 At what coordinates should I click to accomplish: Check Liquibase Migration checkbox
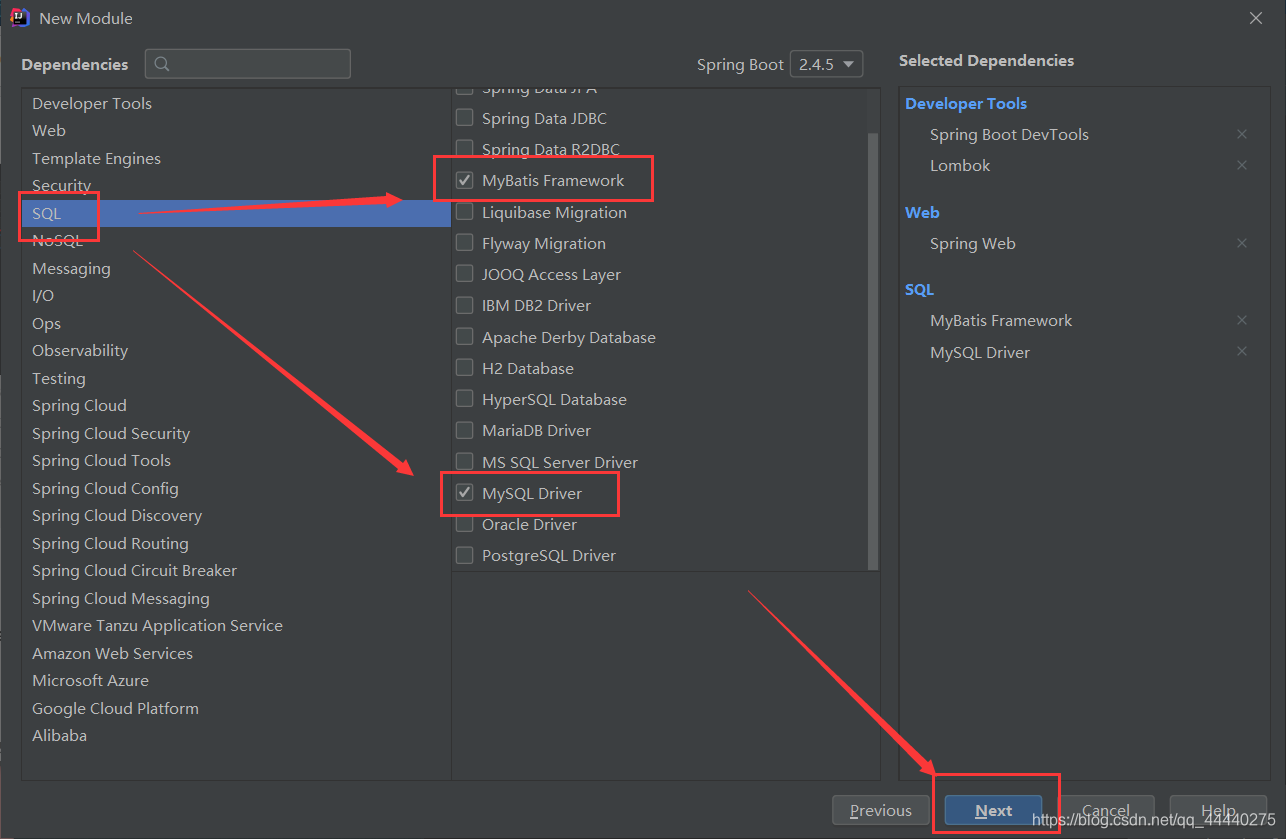point(464,212)
